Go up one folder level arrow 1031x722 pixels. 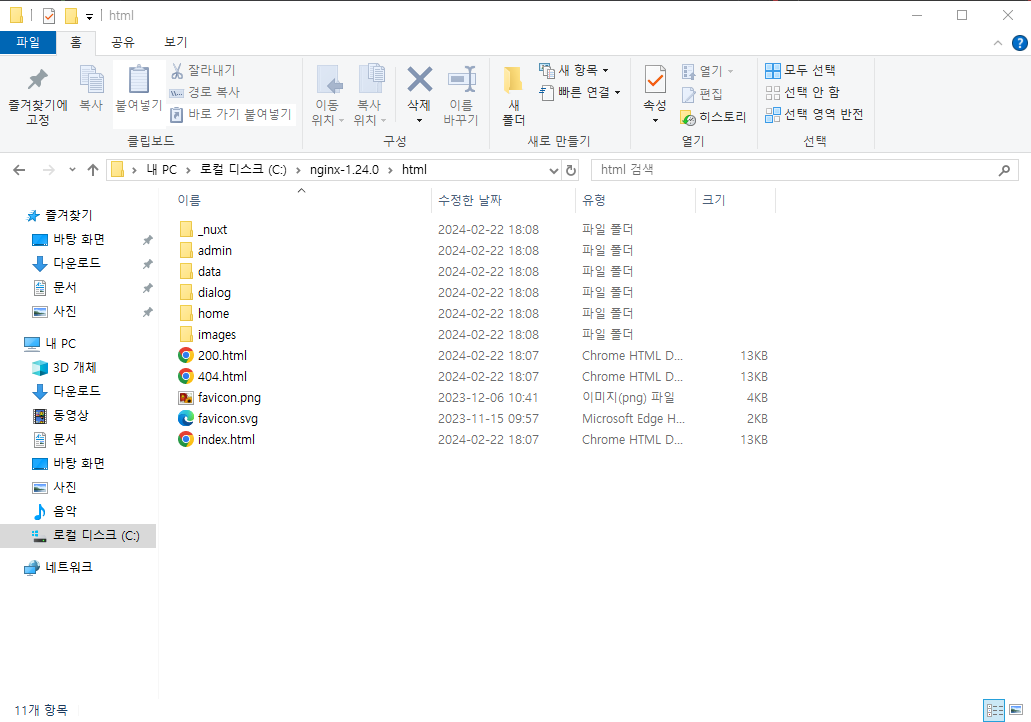coord(93,170)
